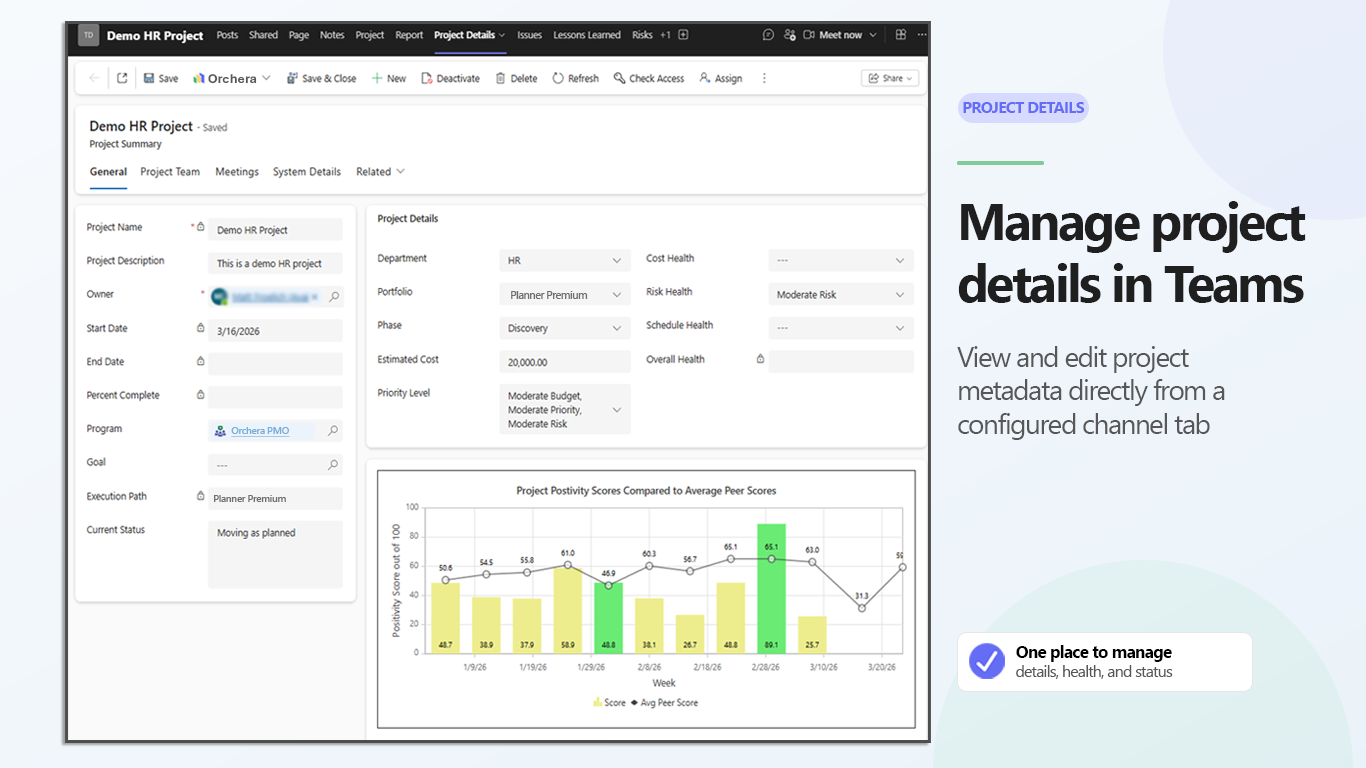This screenshot has width=1366, height=768.
Task: Open the Phase dropdown showing Discovery
Action: click(x=565, y=328)
